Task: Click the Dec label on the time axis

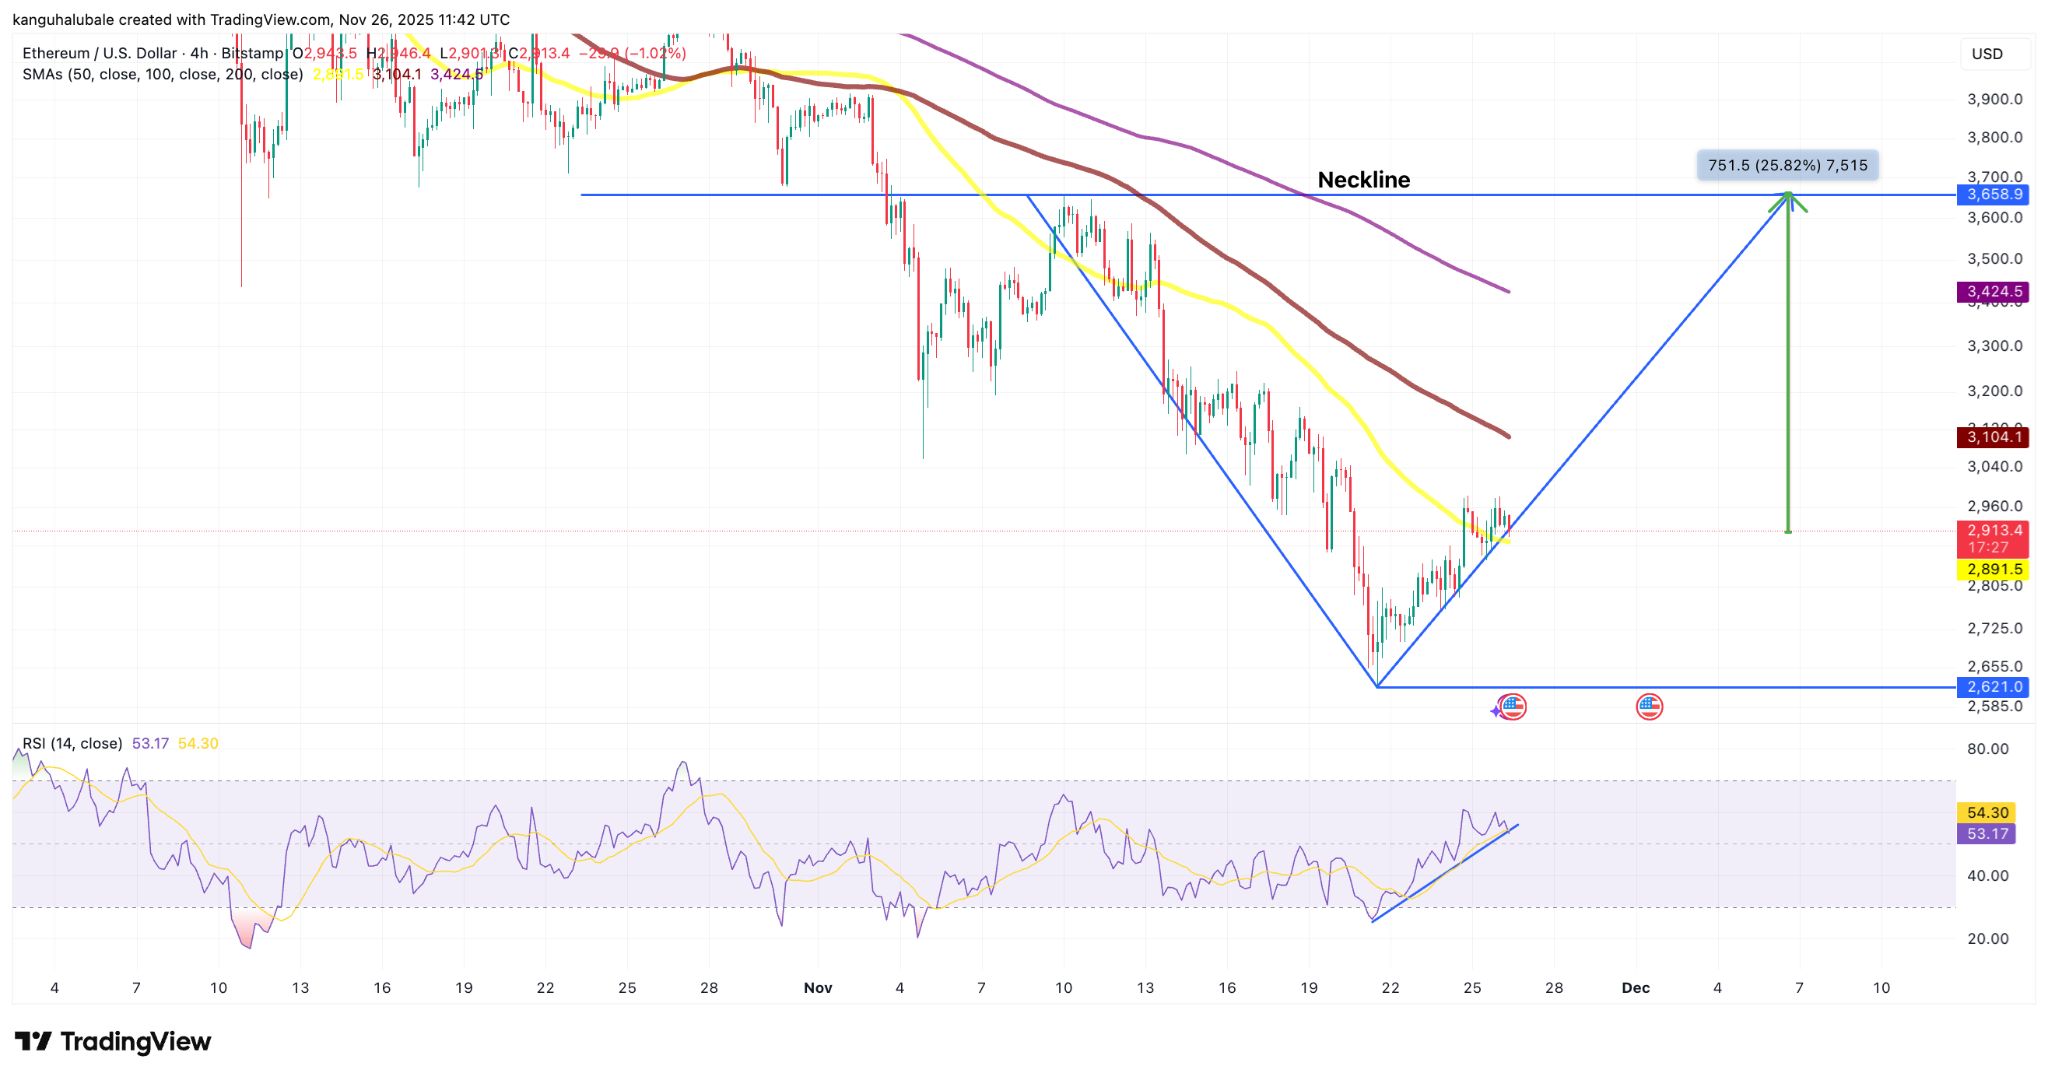Action: (x=1637, y=987)
